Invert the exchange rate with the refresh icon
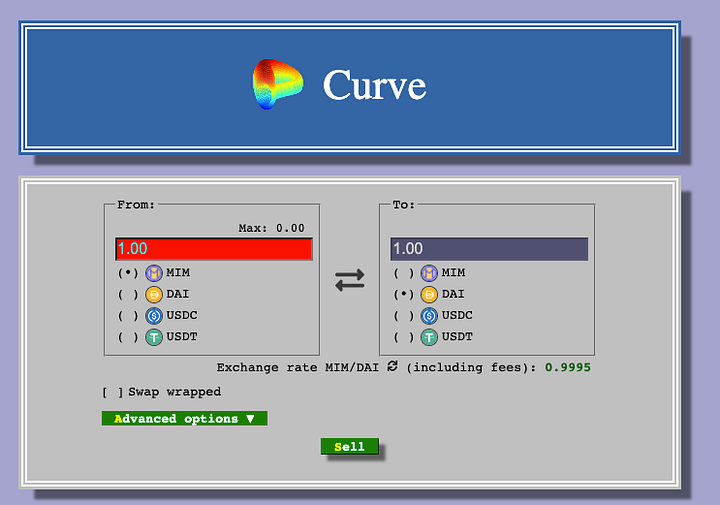This screenshot has height=505, width=720. point(392,366)
